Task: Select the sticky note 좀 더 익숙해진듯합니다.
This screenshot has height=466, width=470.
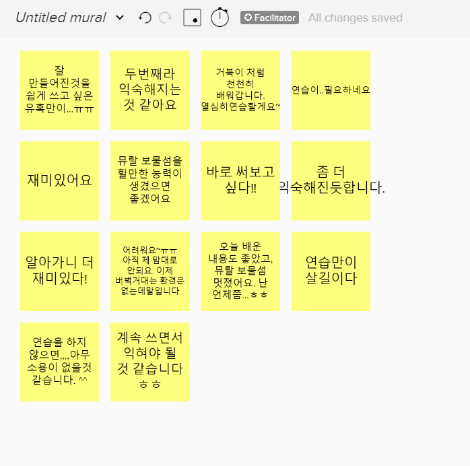Action: click(x=331, y=181)
